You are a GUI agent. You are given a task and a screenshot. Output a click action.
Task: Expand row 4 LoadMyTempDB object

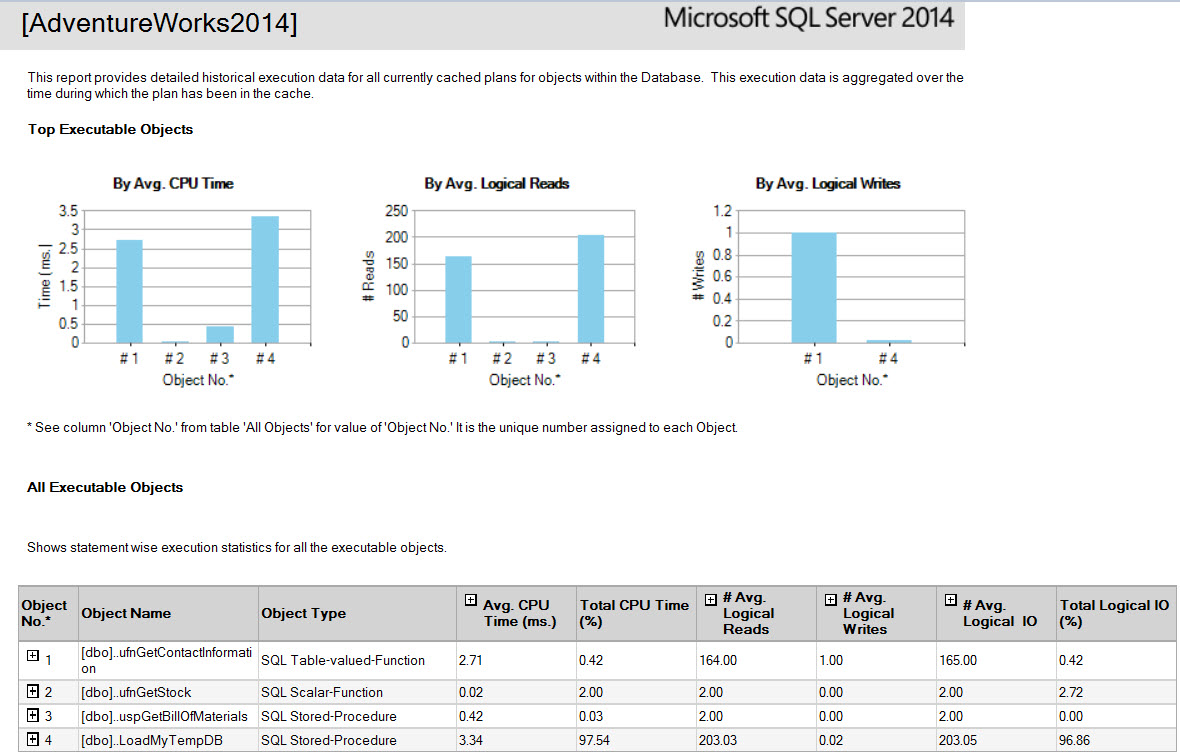(x=32, y=739)
